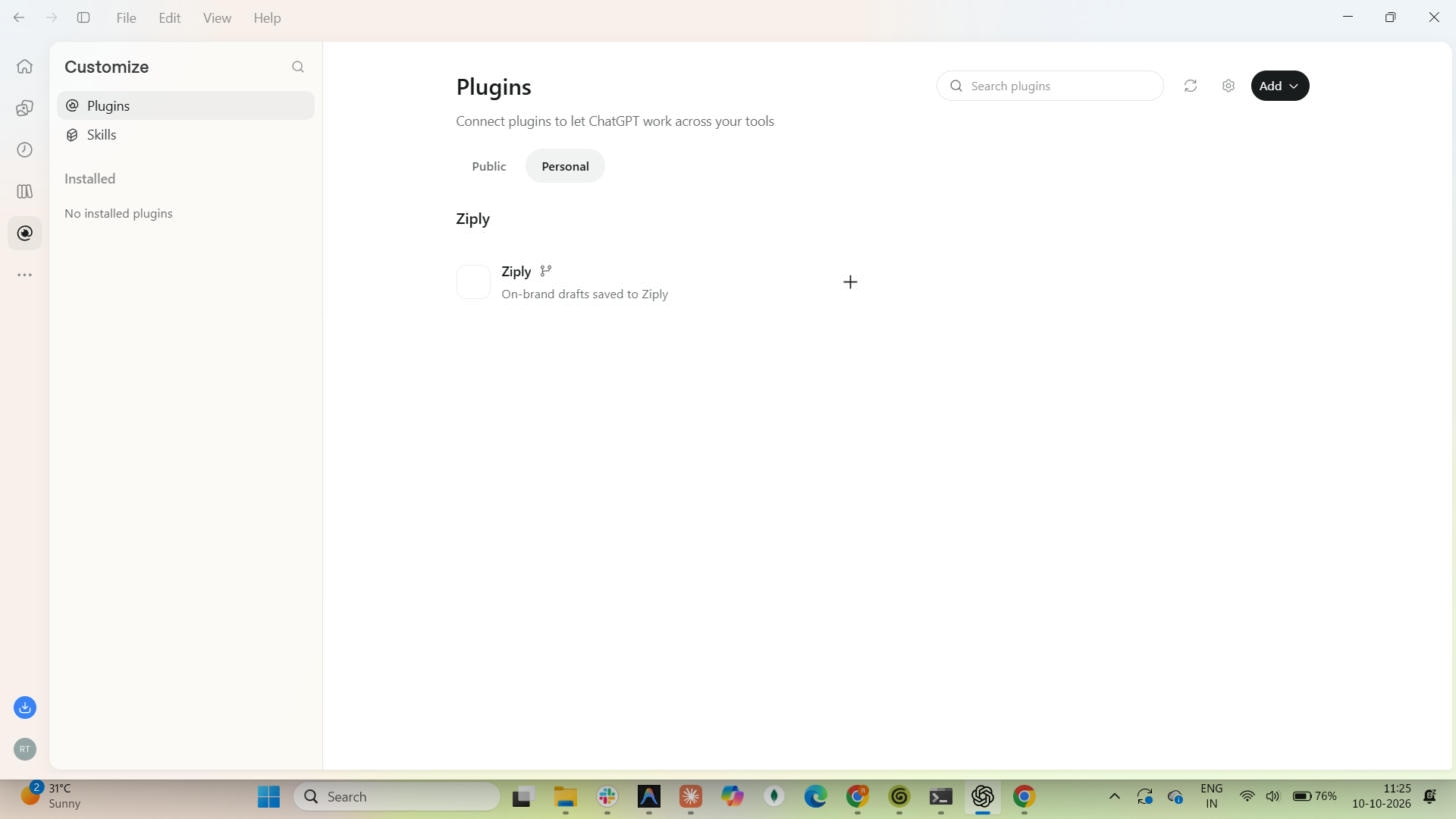Open plugin settings gear
This screenshot has width=1456, height=819.
tap(1228, 86)
